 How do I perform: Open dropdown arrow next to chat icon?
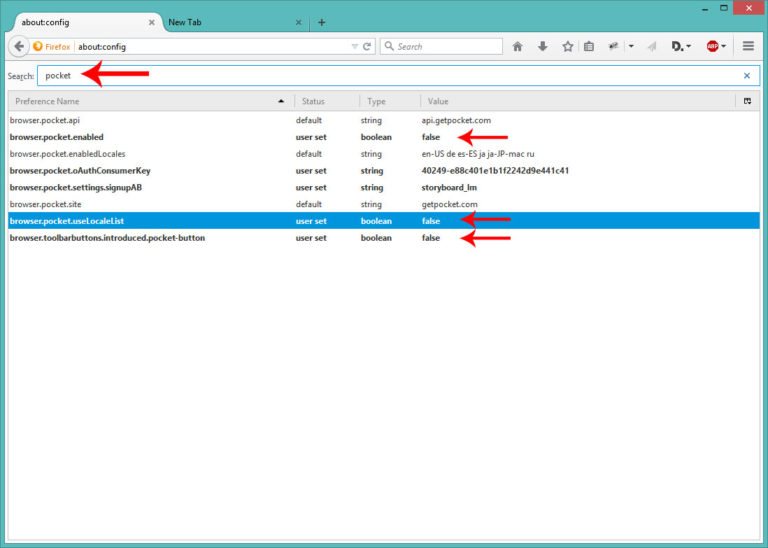pos(631,47)
